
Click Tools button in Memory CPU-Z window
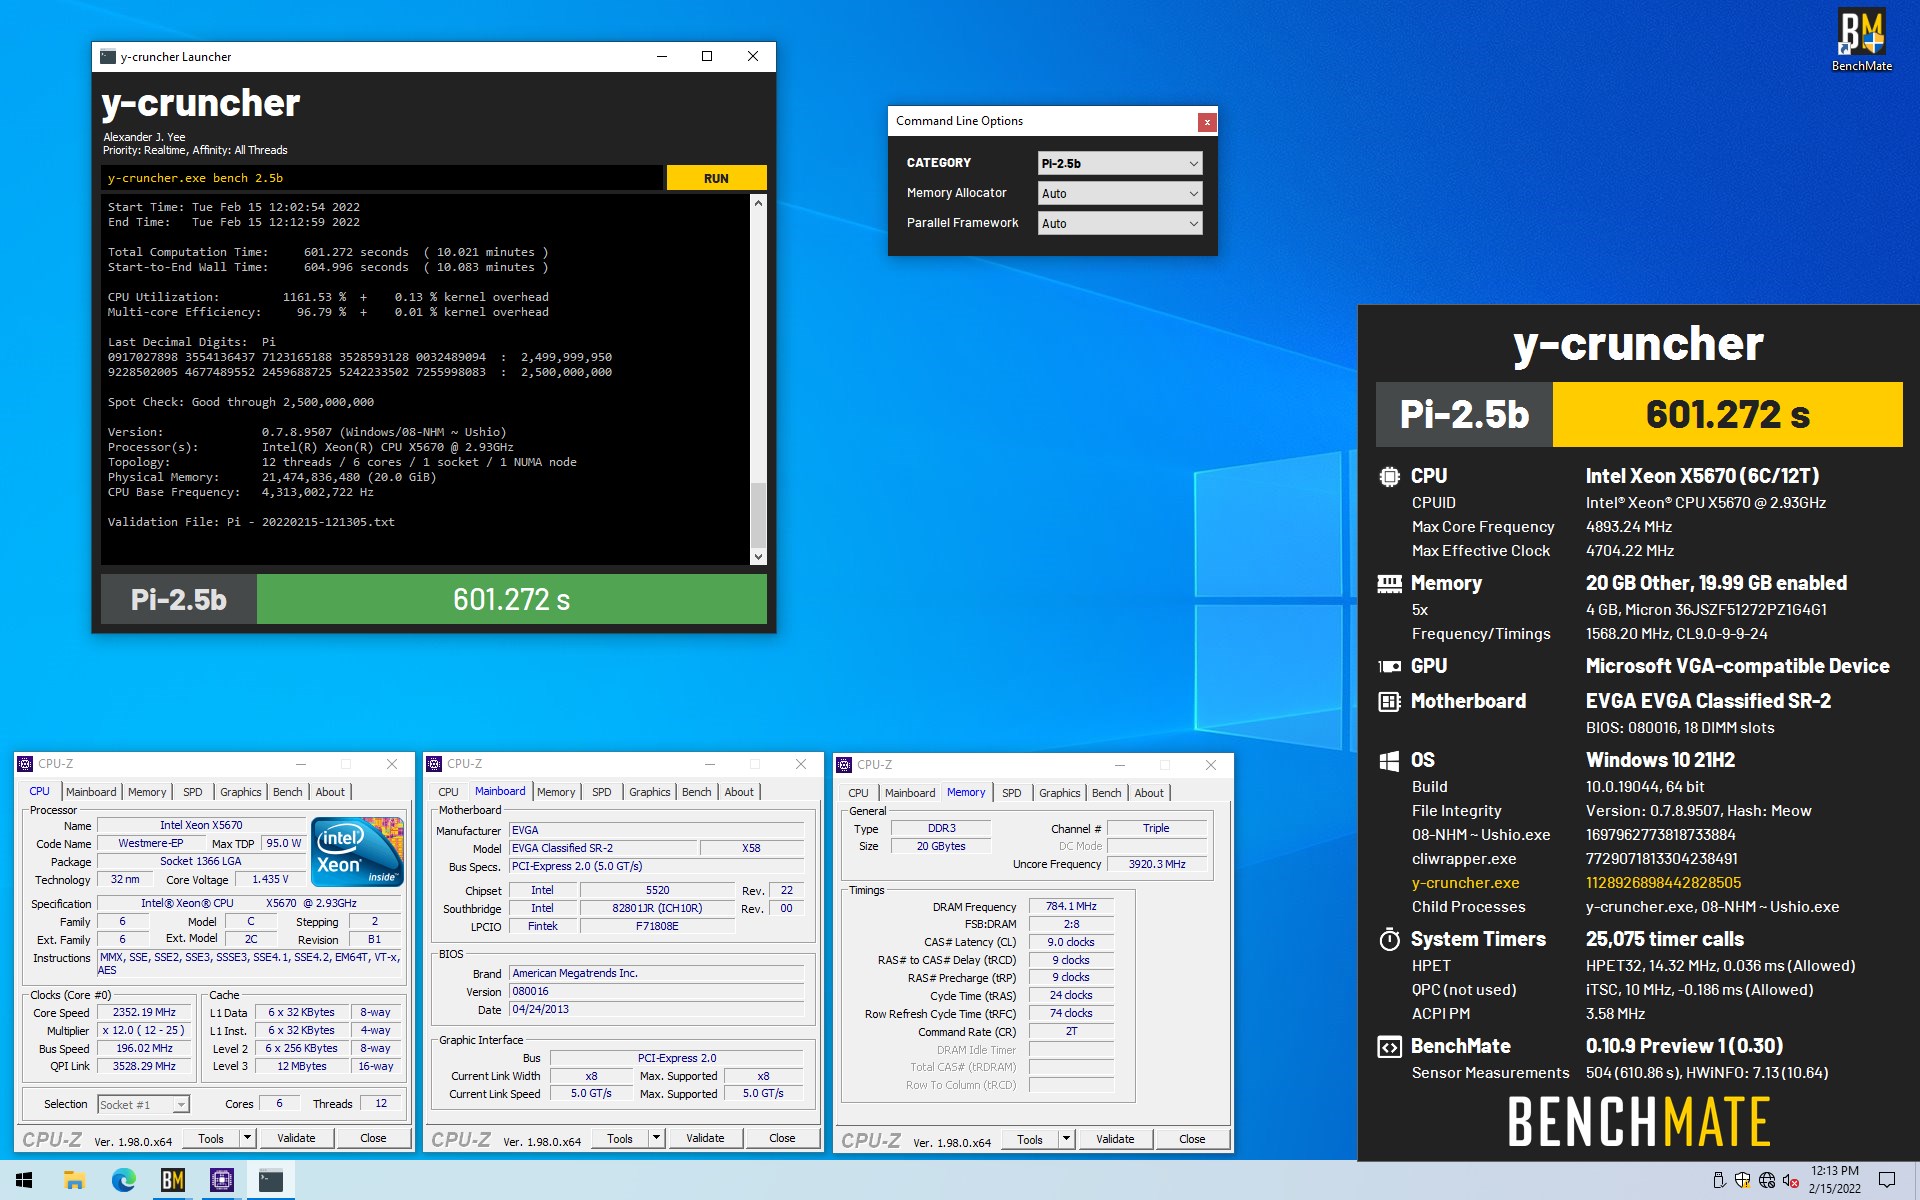pos(1030,1139)
